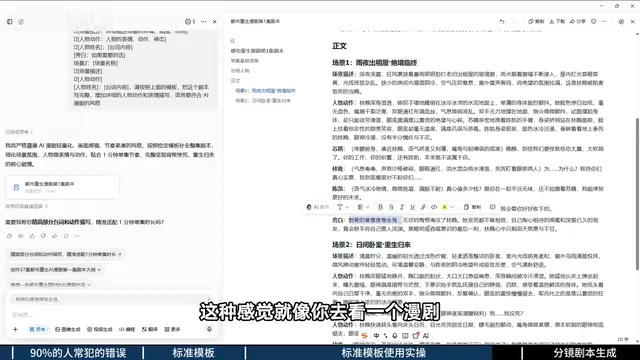Click the heading 场景1：雨夜出租屋·绝境临终
Screen dimensions: 640x360
click(375, 62)
